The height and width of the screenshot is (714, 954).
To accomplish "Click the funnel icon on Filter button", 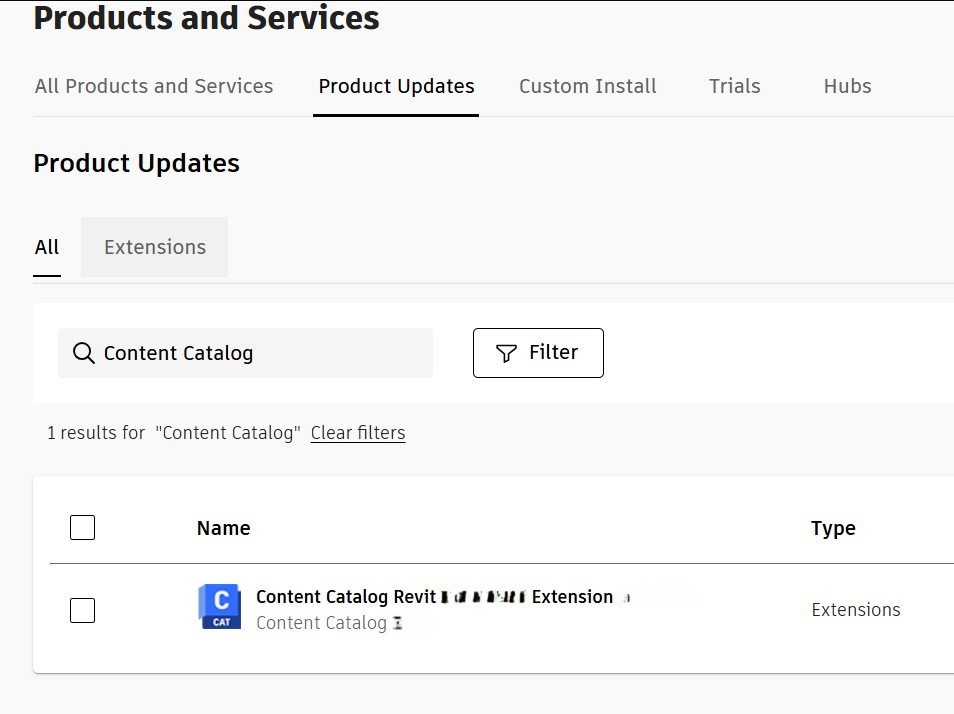I will (x=507, y=353).
